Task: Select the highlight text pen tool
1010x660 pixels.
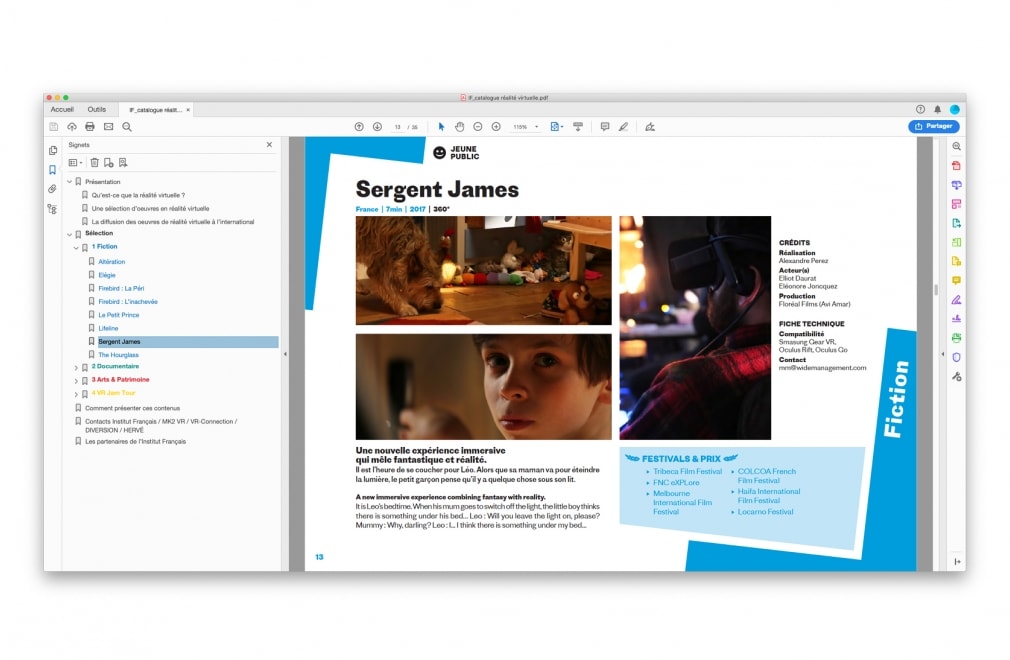Action: (x=623, y=127)
